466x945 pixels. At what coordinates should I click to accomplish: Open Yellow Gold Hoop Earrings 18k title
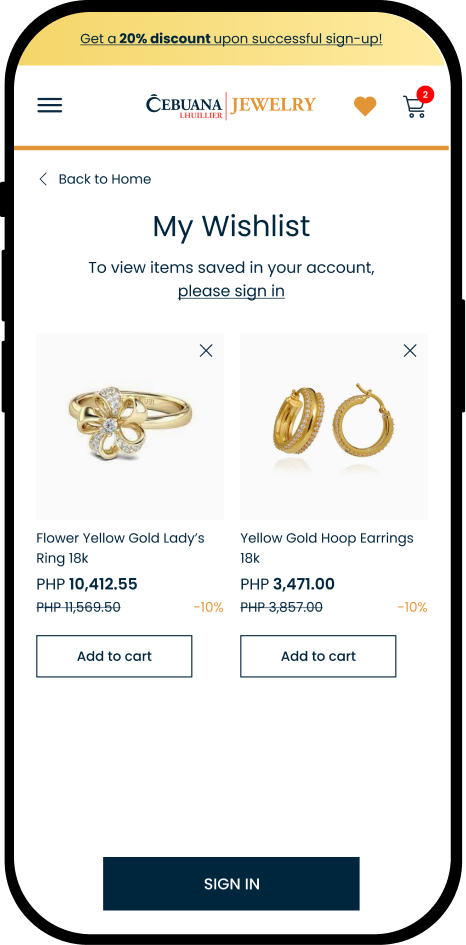(x=327, y=548)
